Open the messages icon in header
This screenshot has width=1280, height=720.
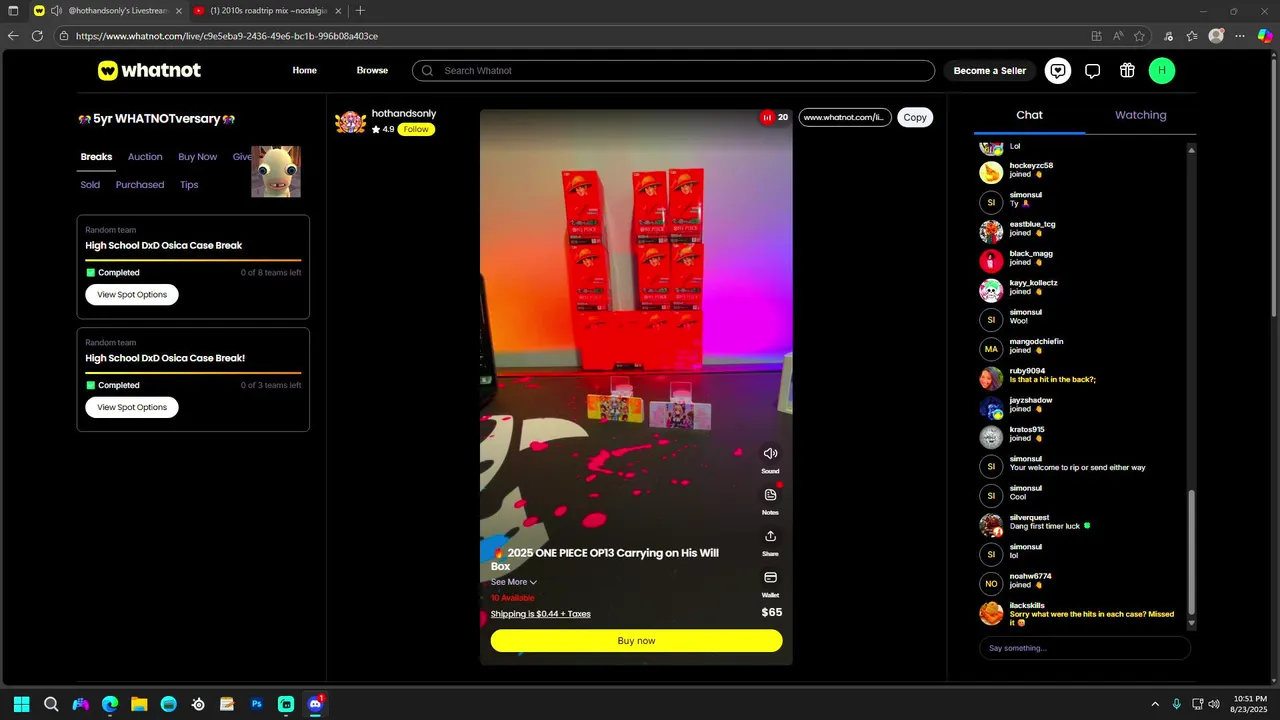[1058, 70]
